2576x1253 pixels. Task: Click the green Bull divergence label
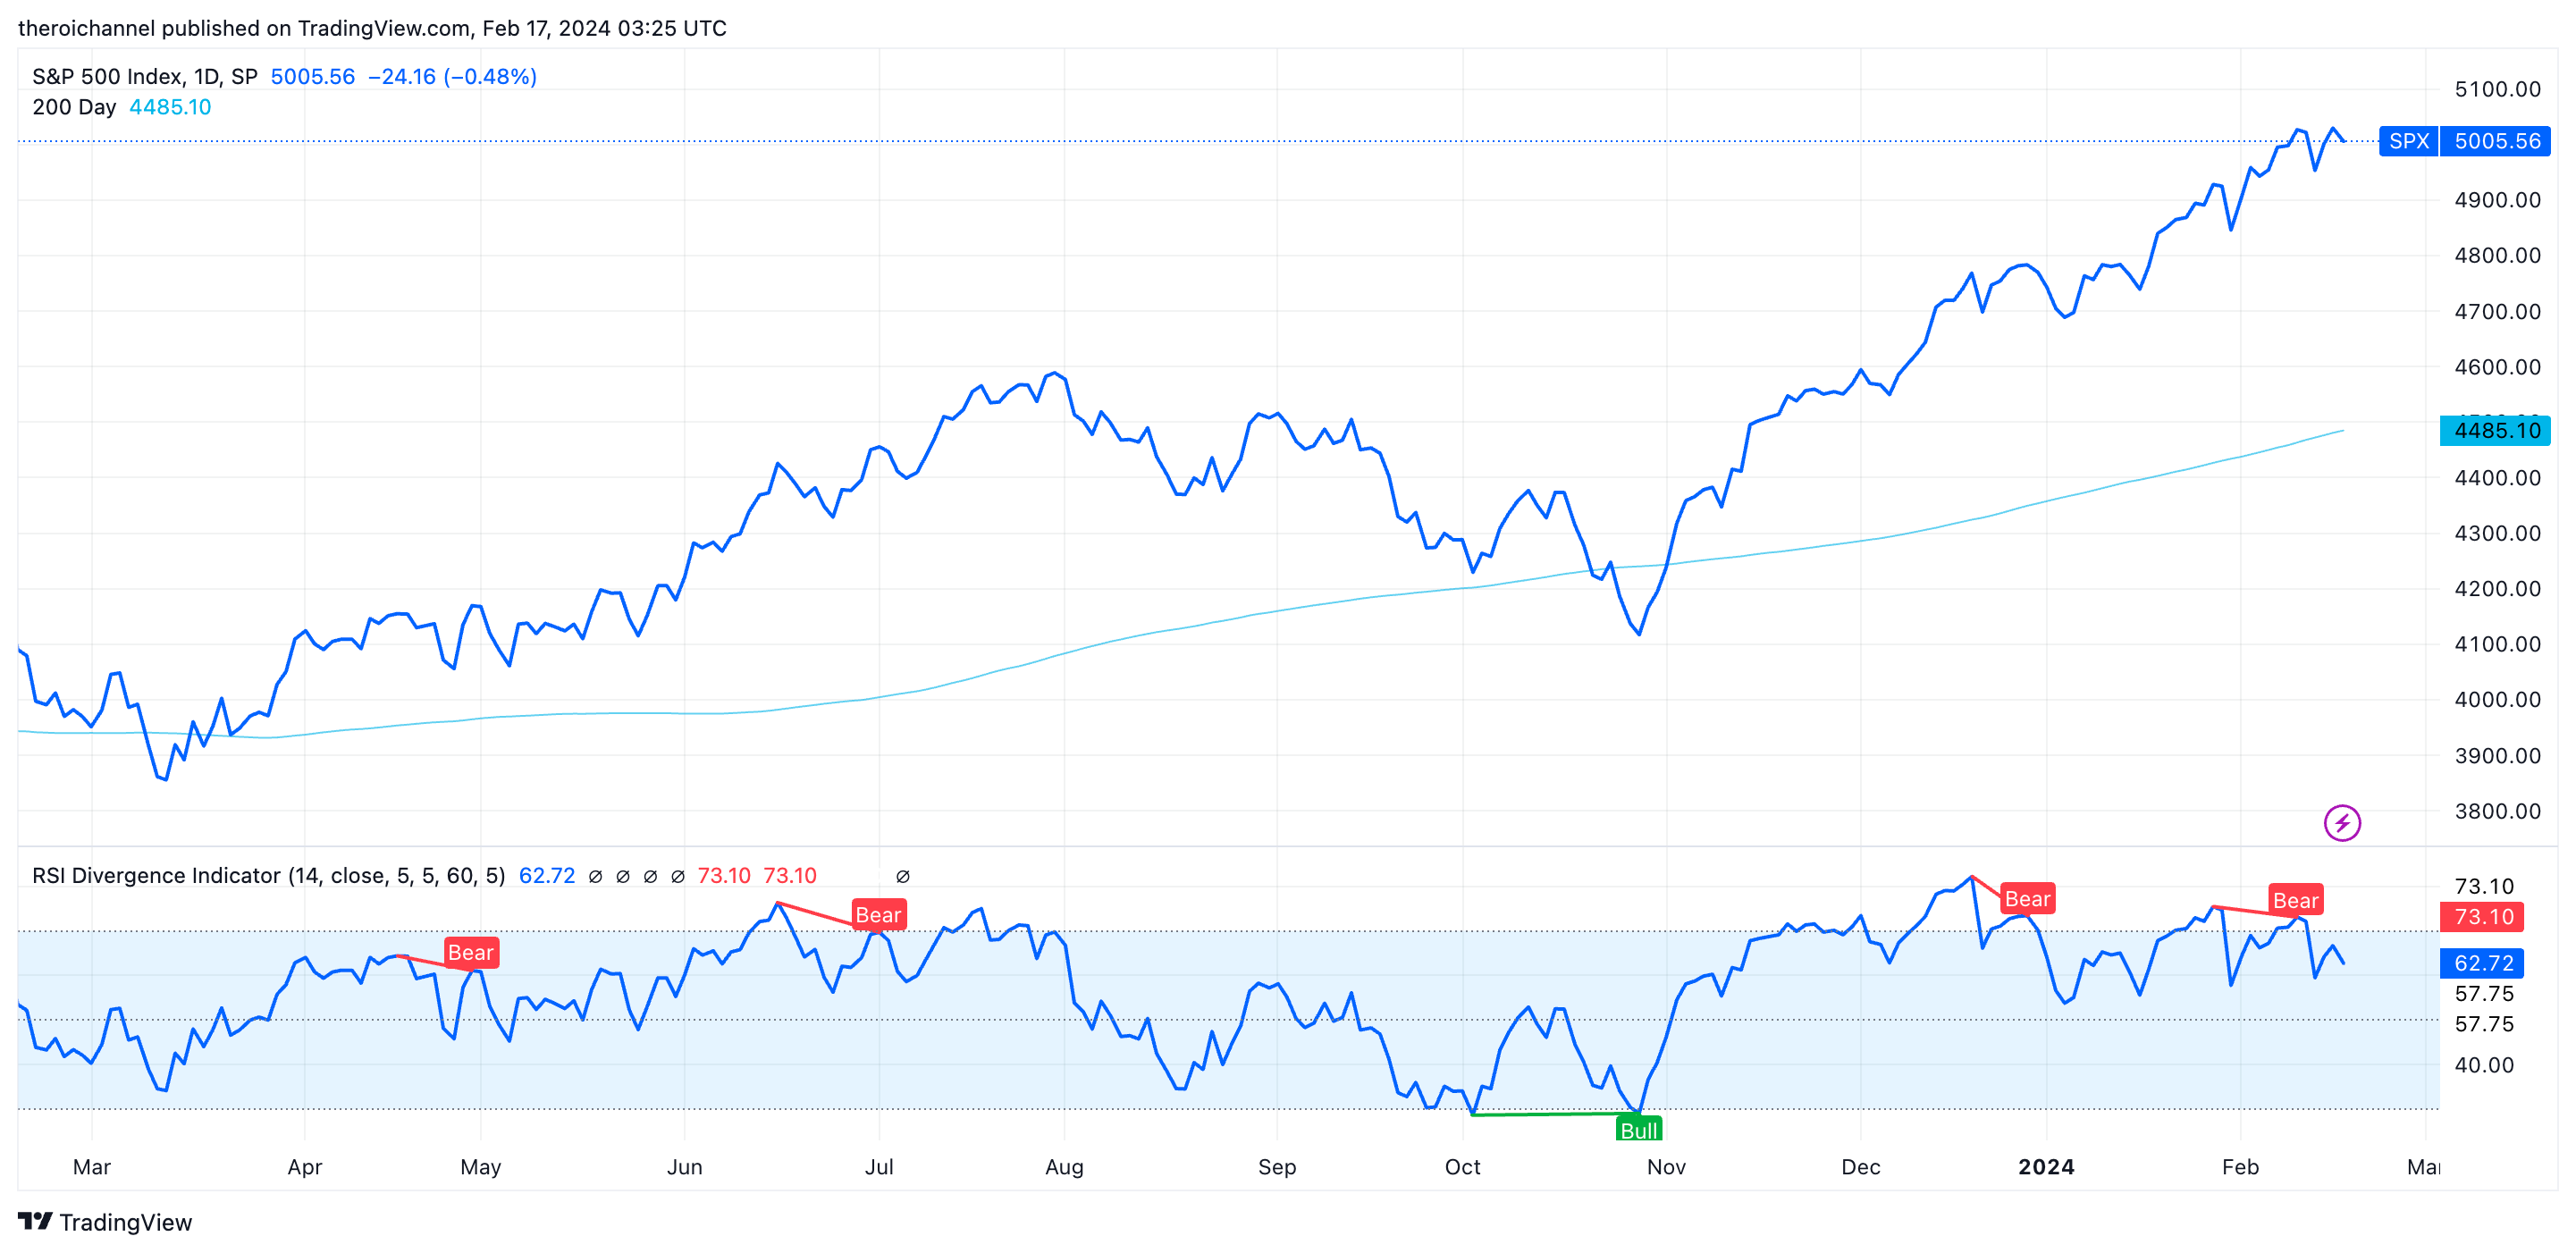pos(1638,1130)
